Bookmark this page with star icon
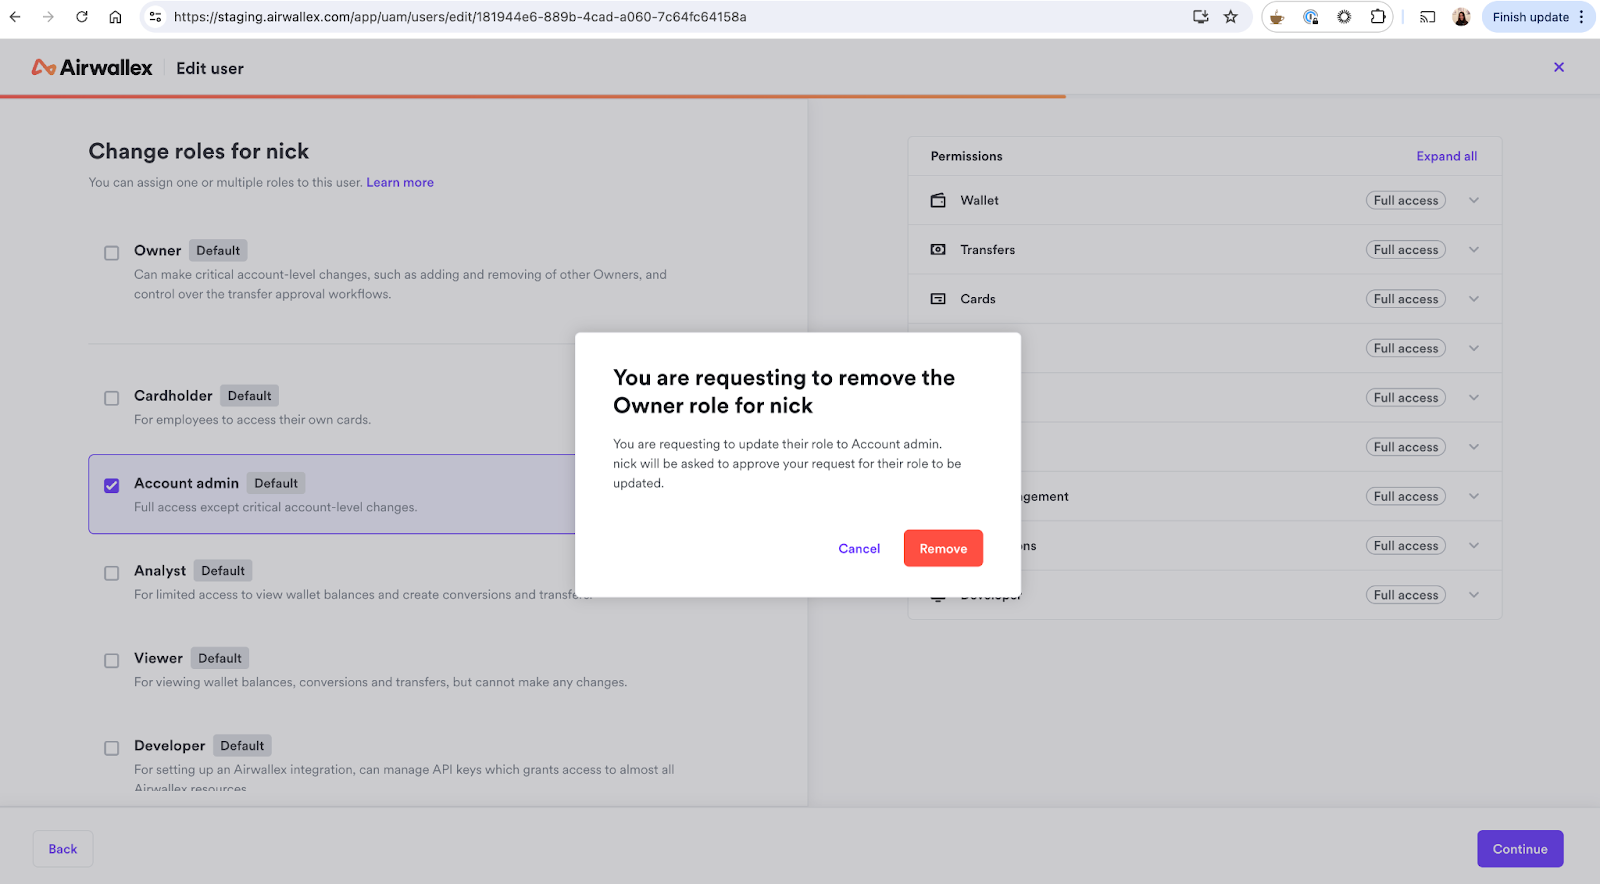The image size is (1600, 884). point(1231,17)
